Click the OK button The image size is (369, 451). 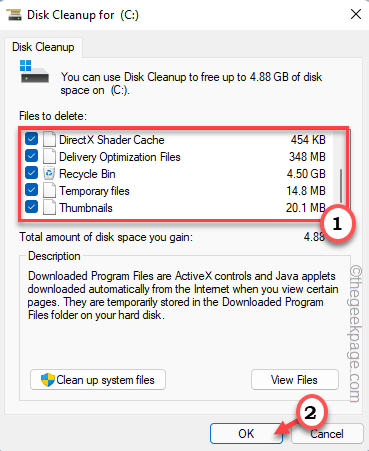(x=246, y=434)
